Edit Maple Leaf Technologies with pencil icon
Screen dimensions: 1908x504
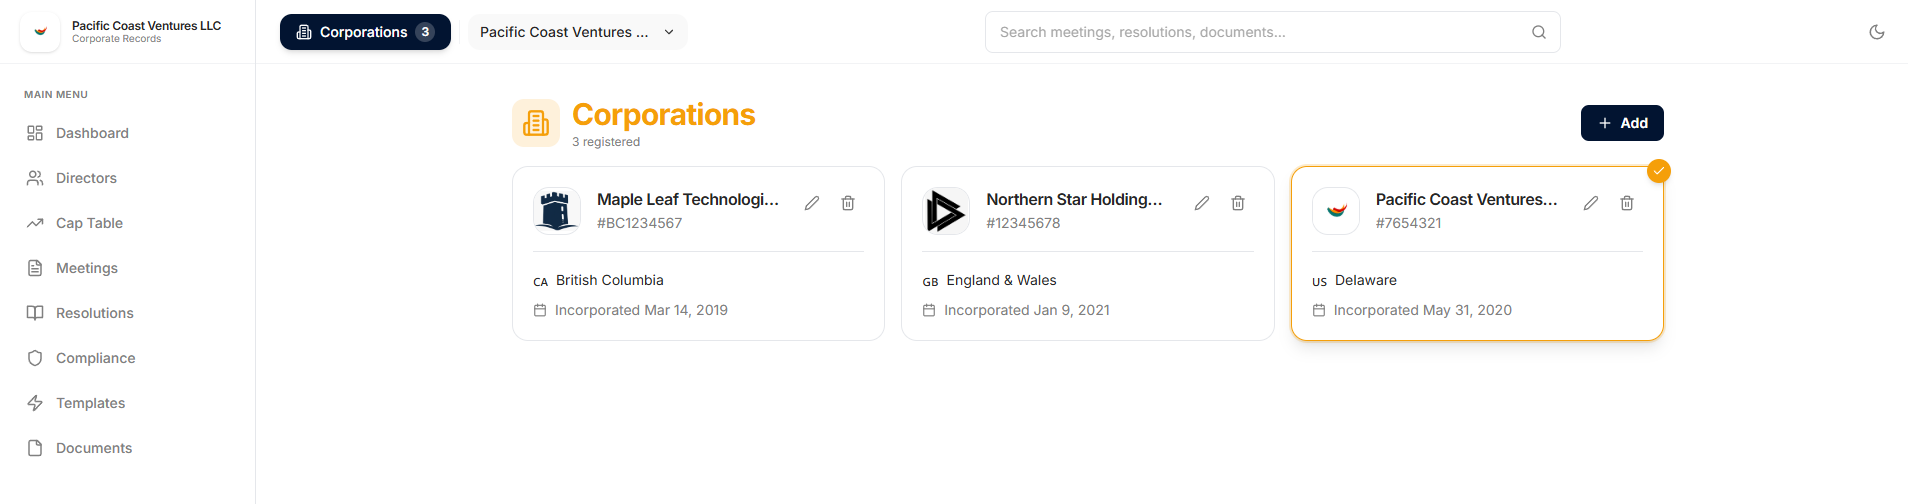[812, 203]
